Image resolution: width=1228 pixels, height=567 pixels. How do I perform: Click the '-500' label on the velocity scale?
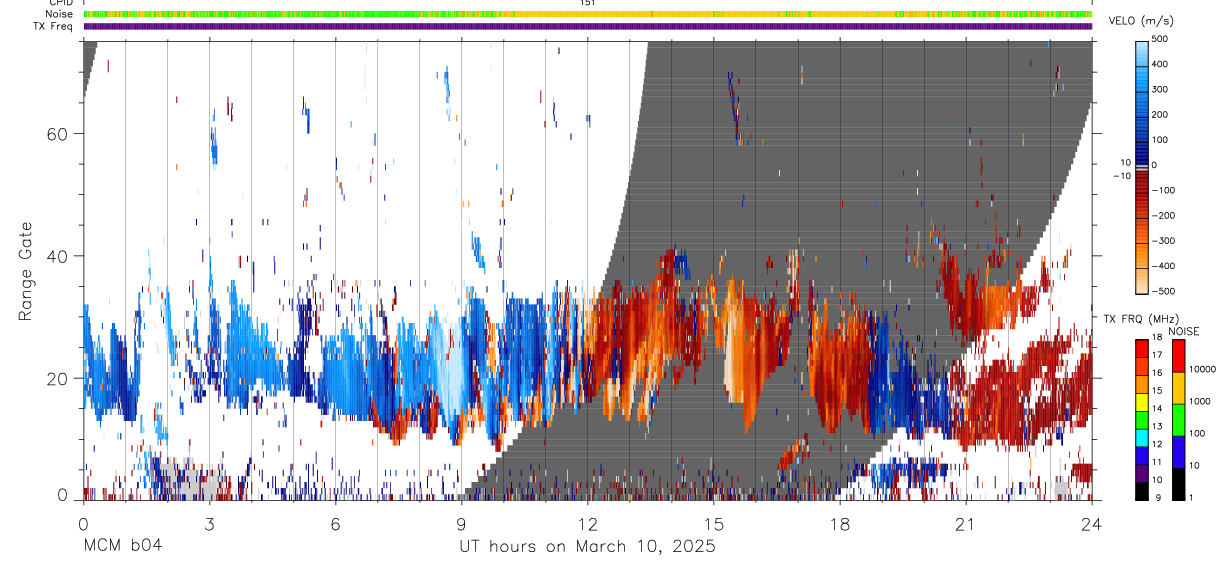point(1163,291)
